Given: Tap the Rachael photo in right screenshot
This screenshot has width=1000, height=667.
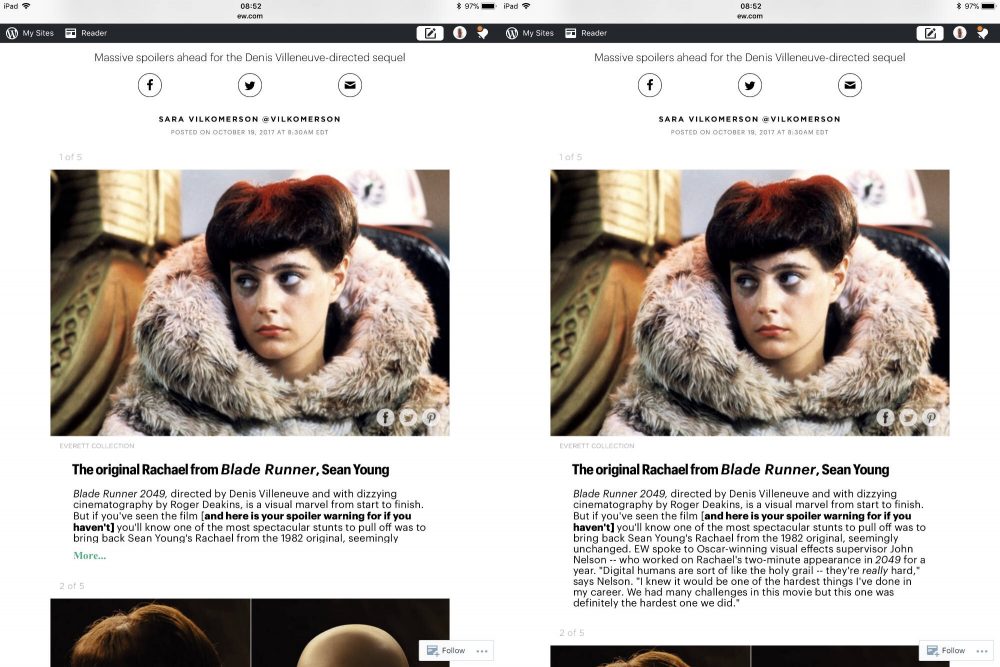Looking at the screenshot, I should [x=750, y=303].
